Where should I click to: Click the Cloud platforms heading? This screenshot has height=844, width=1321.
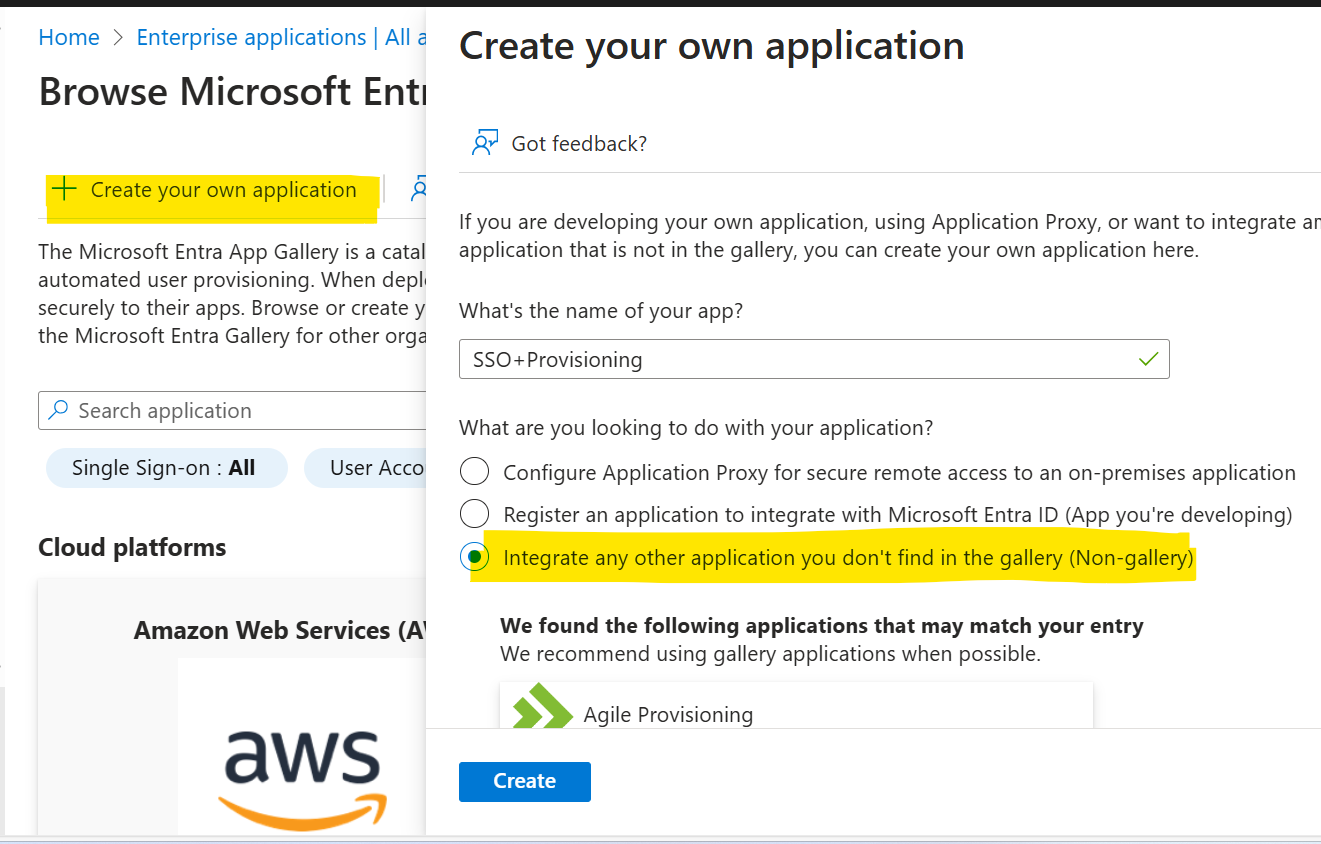(132, 547)
